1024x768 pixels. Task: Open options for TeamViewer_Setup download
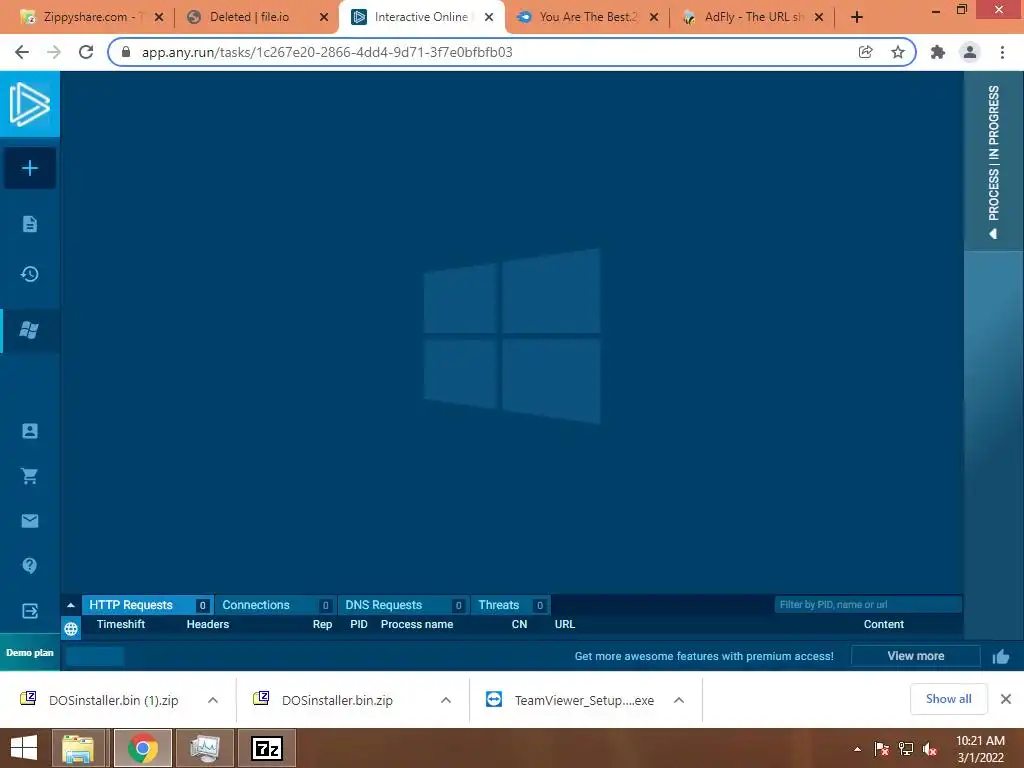679,700
